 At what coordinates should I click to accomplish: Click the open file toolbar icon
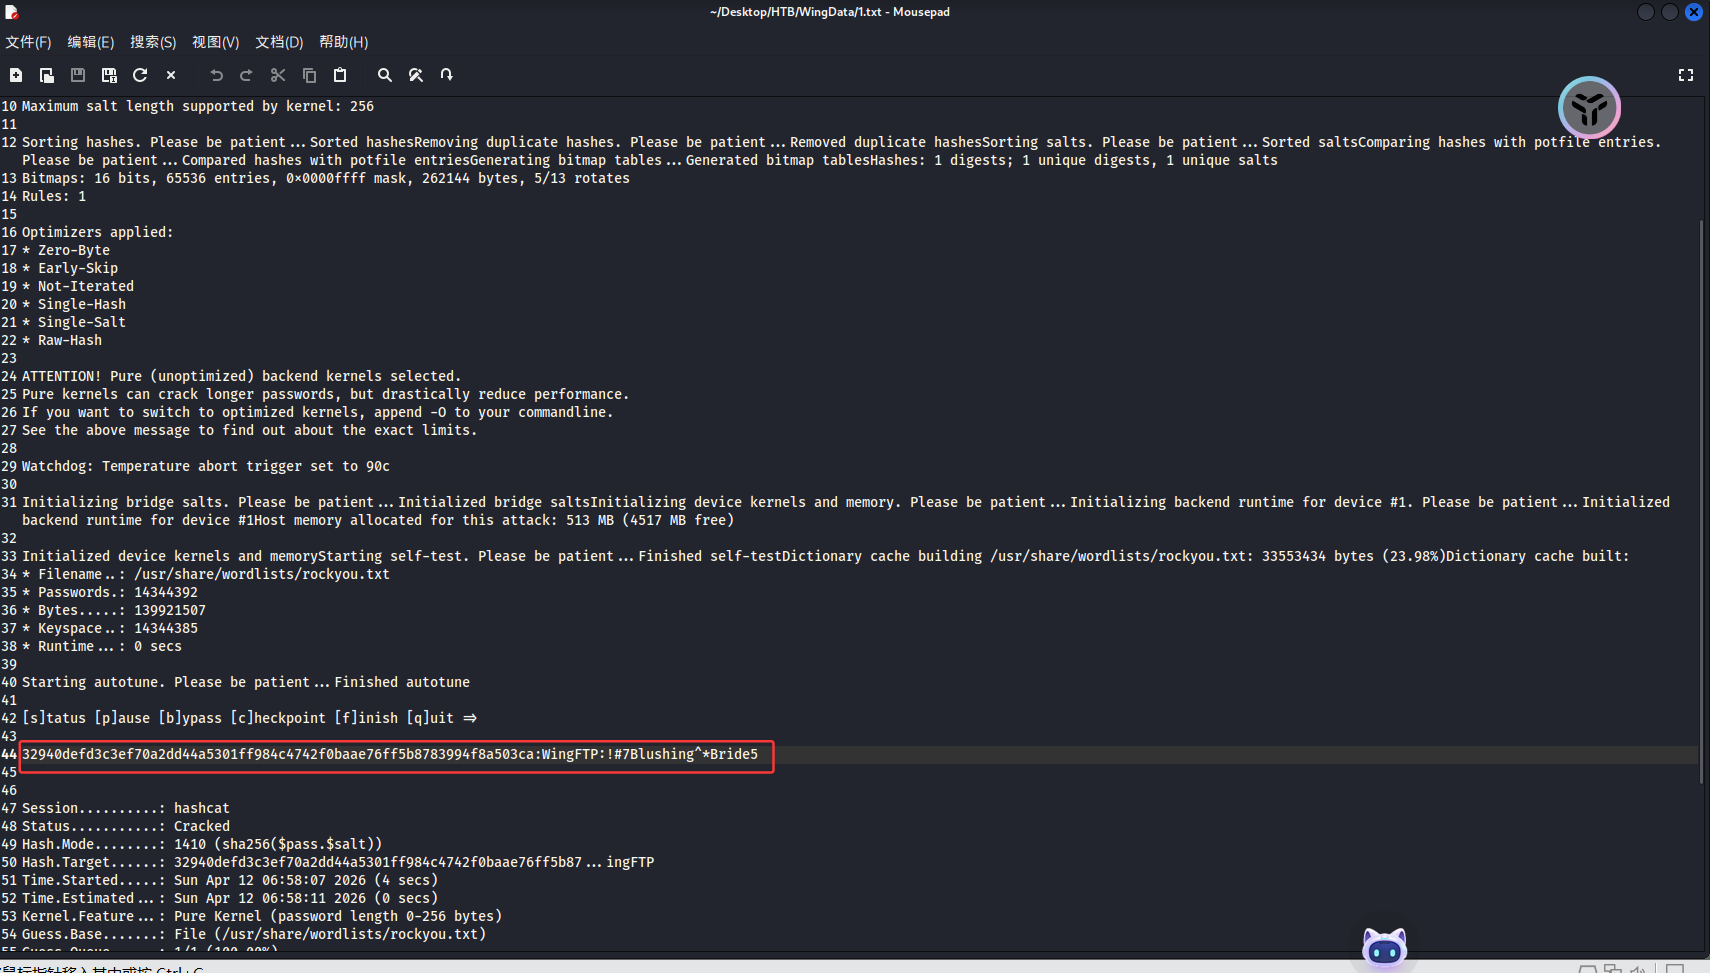47,75
